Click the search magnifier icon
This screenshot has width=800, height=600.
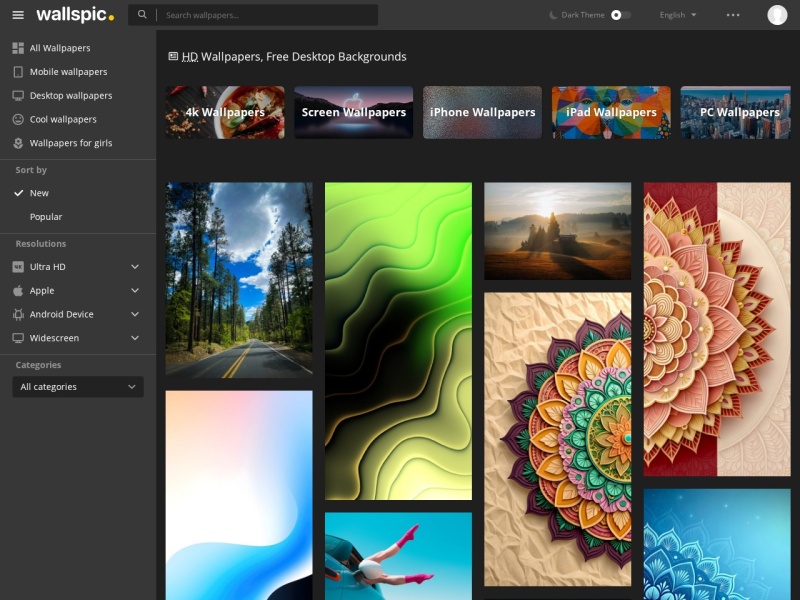[x=142, y=15]
